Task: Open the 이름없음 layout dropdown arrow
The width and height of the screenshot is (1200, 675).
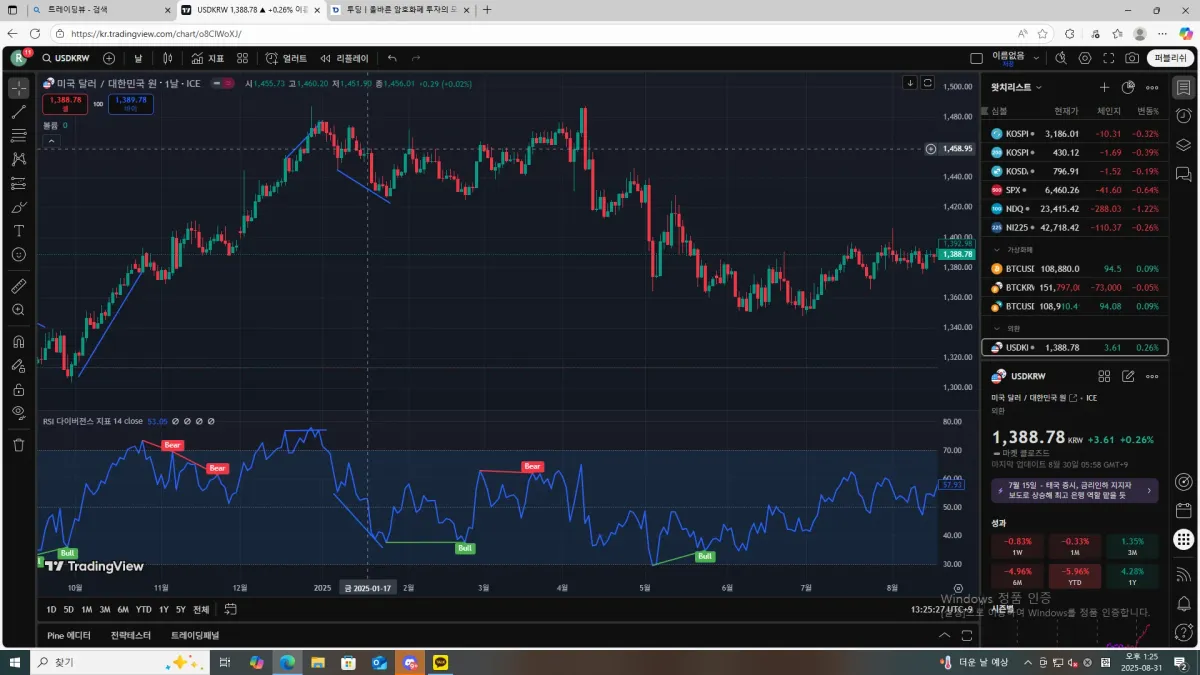Action: pyautogui.click(x=1036, y=59)
